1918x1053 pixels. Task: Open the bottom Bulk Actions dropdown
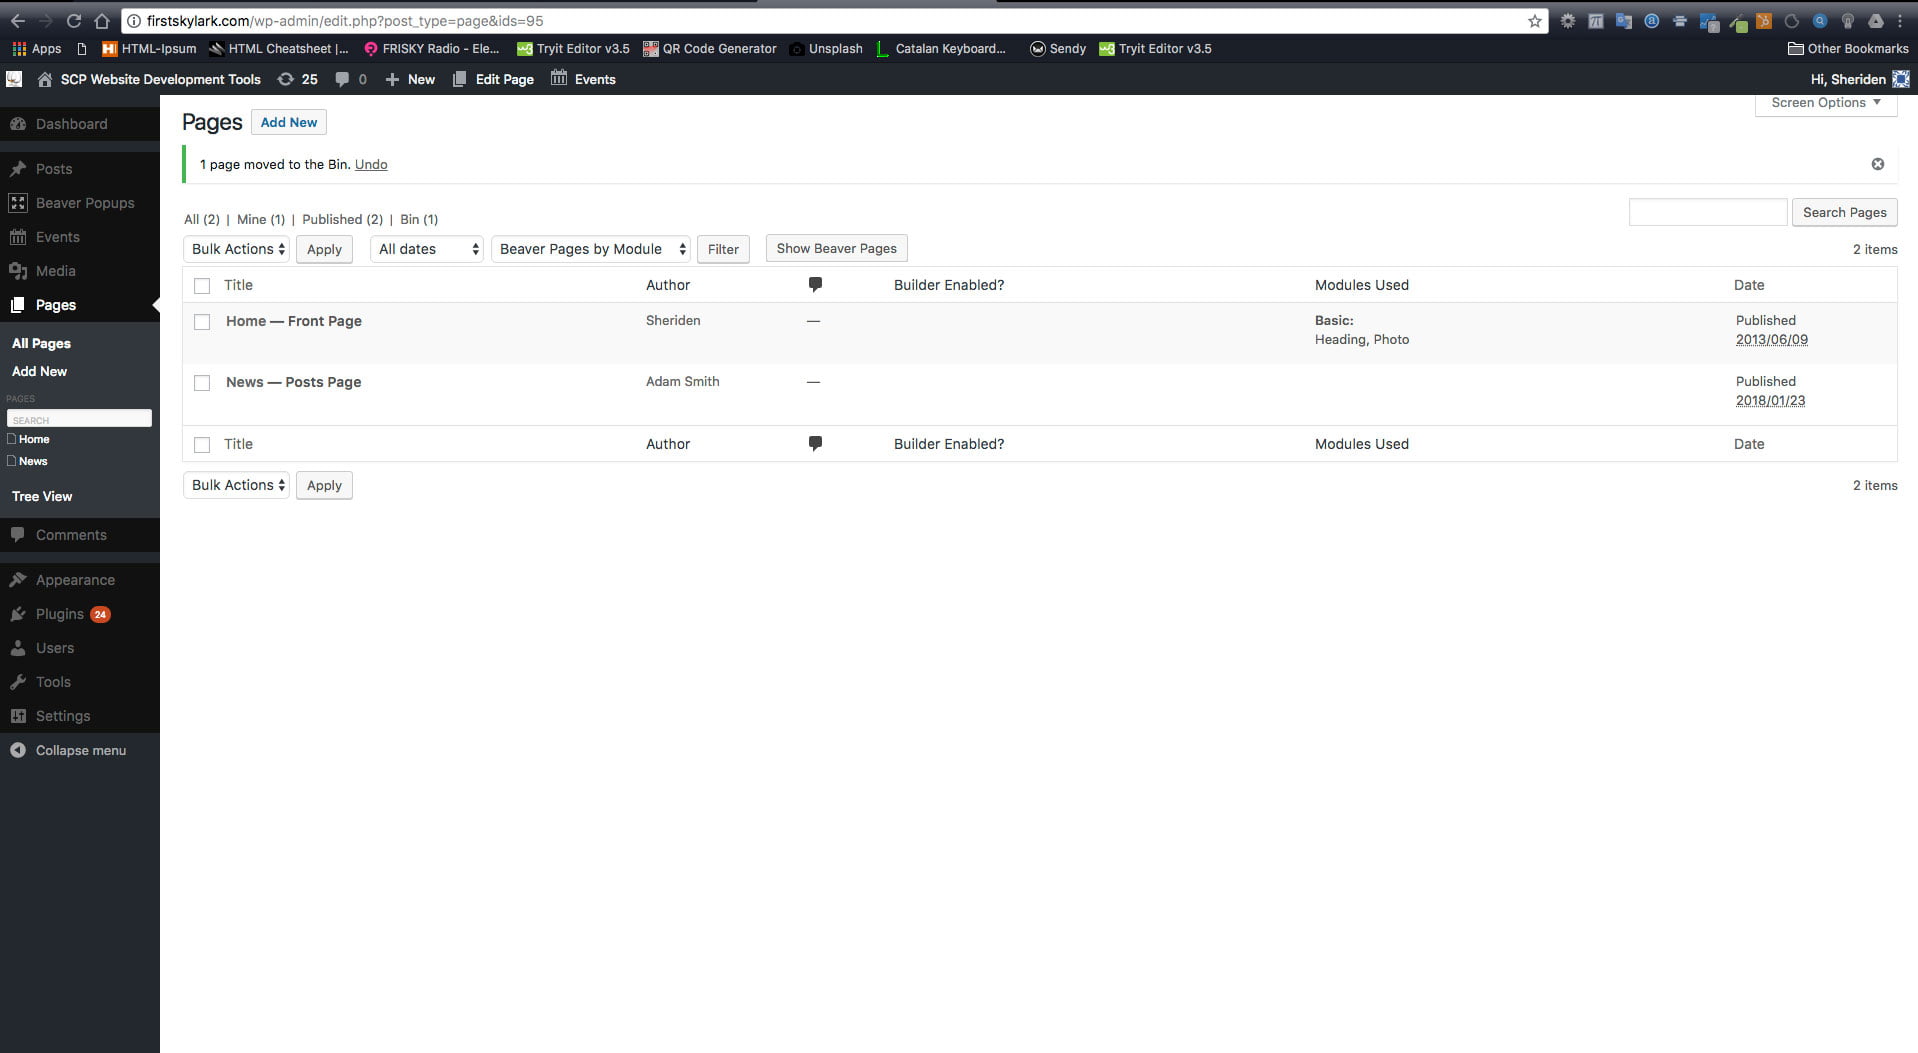pyautogui.click(x=237, y=485)
